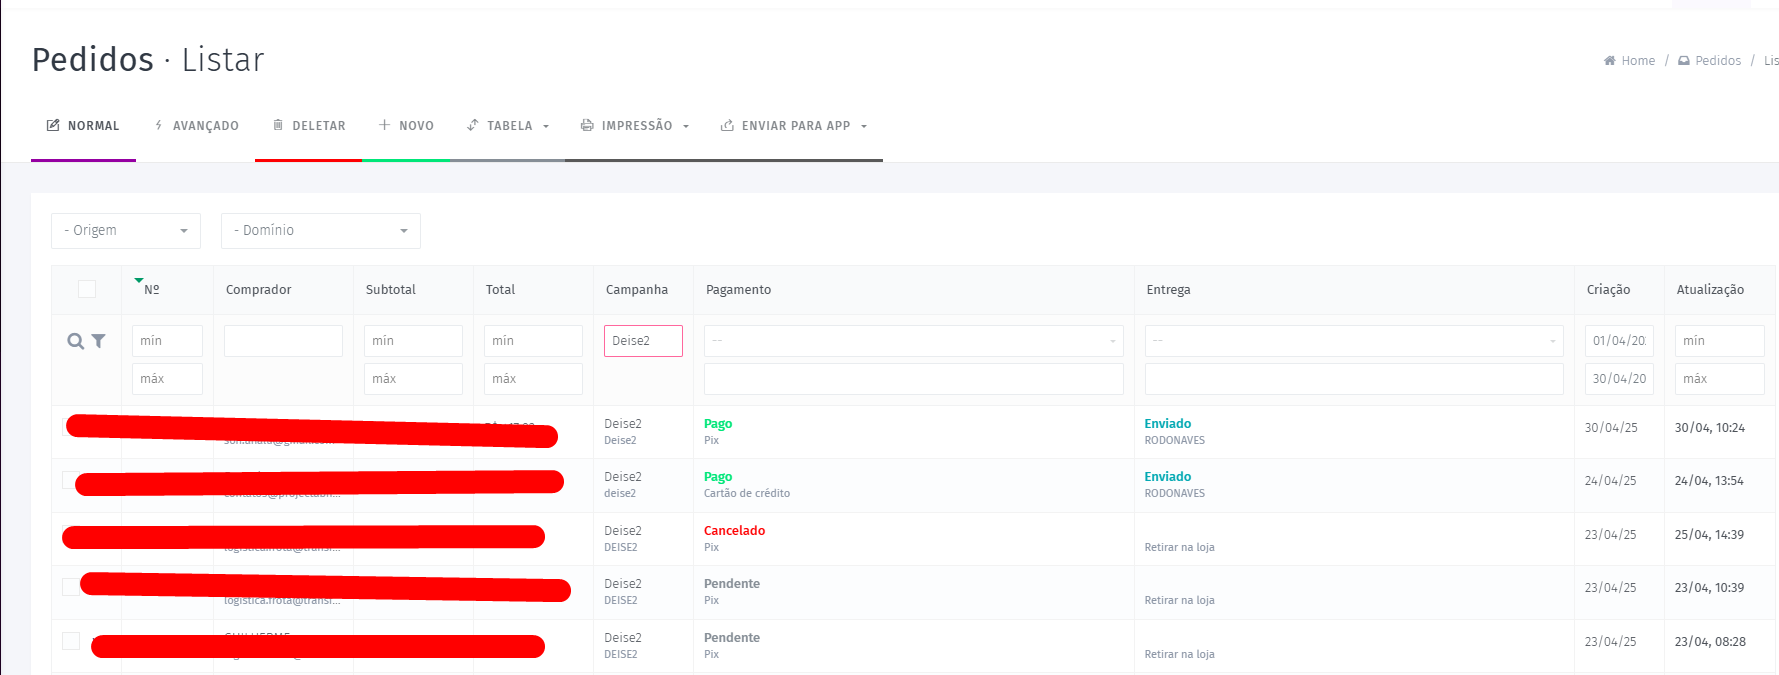Click the Home icon in breadcrumb
This screenshot has width=1779, height=675.
tap(1610, 61)
